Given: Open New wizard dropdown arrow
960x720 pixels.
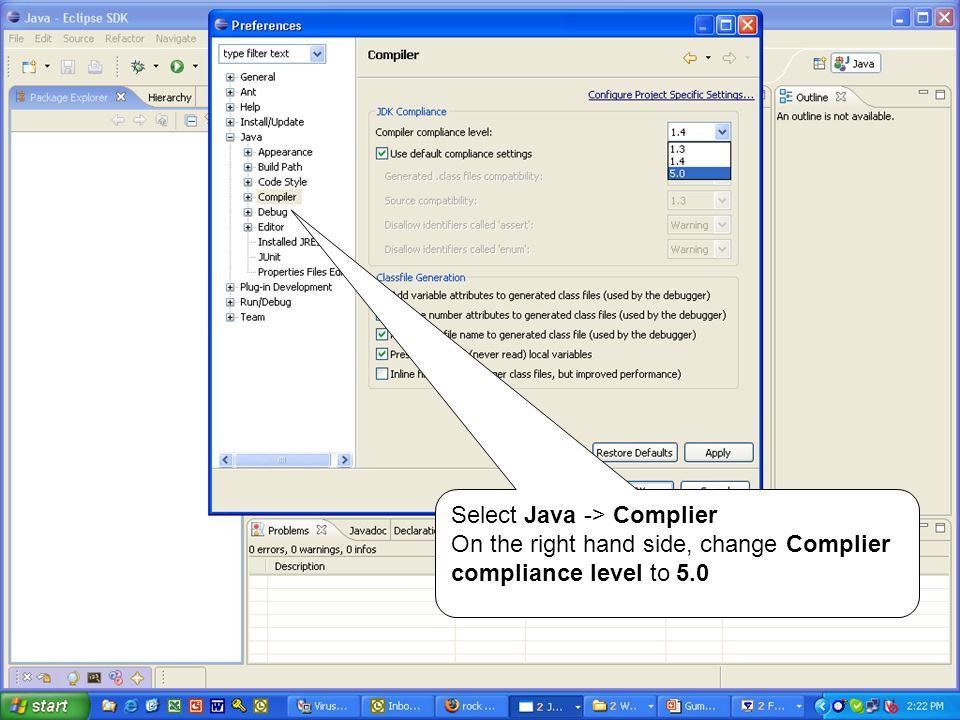Looking at the screenshot, I should 47,66.
